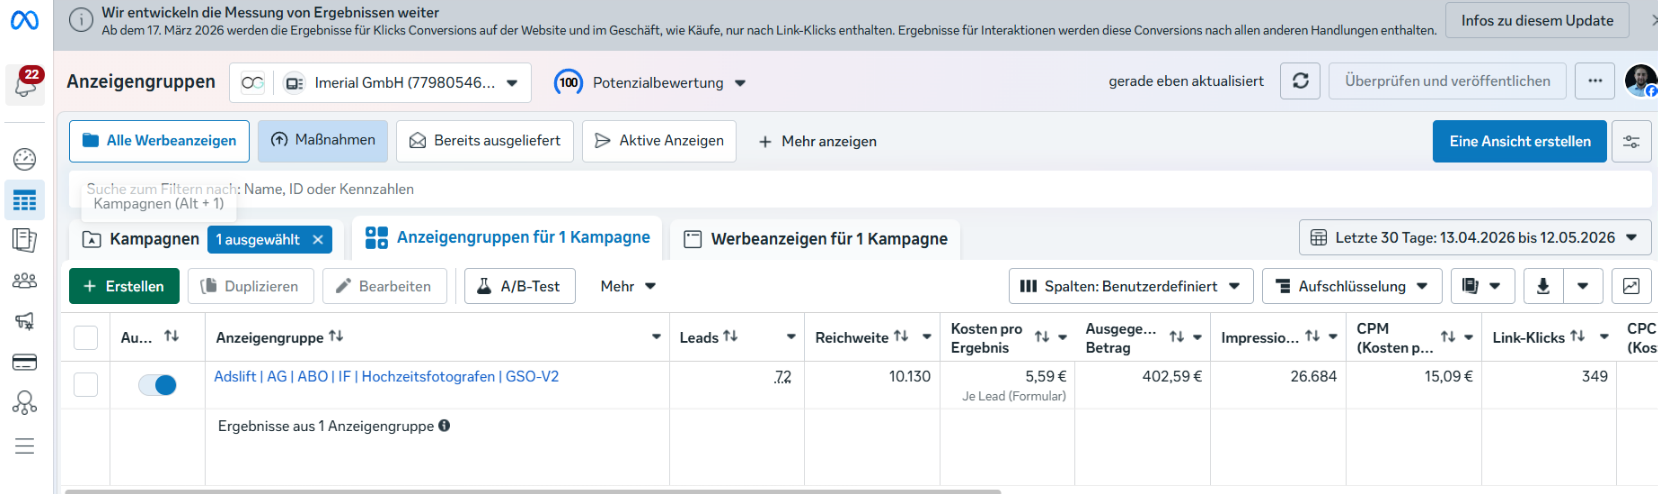Open the billing credit card icon
The height and width of the screenshot is (494, 1658).
tap(25, 362)
